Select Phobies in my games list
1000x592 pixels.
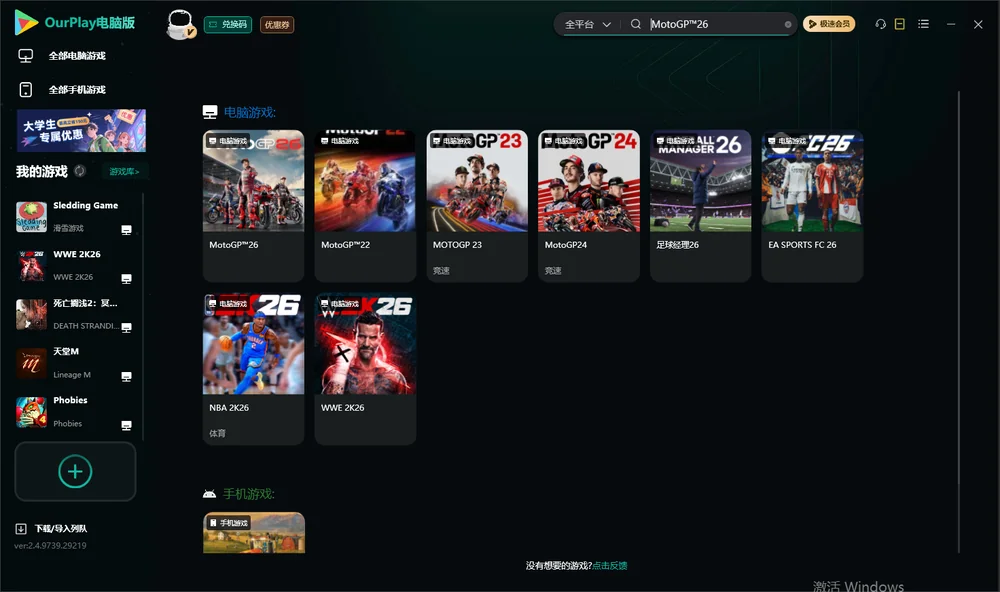coord(75,411)
